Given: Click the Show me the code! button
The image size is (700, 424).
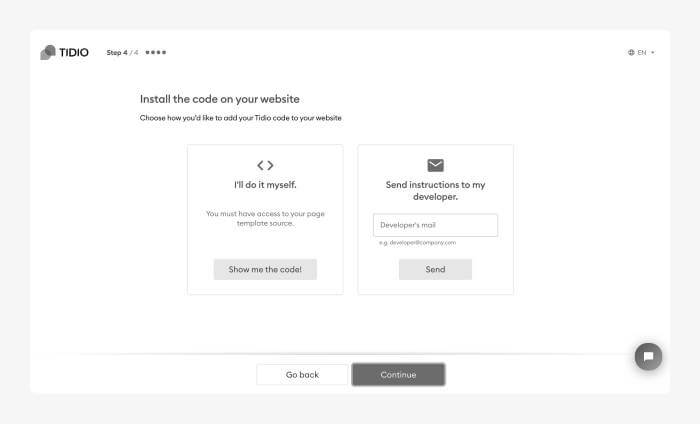Looking at the screenshot, I should tap(265, 270).
